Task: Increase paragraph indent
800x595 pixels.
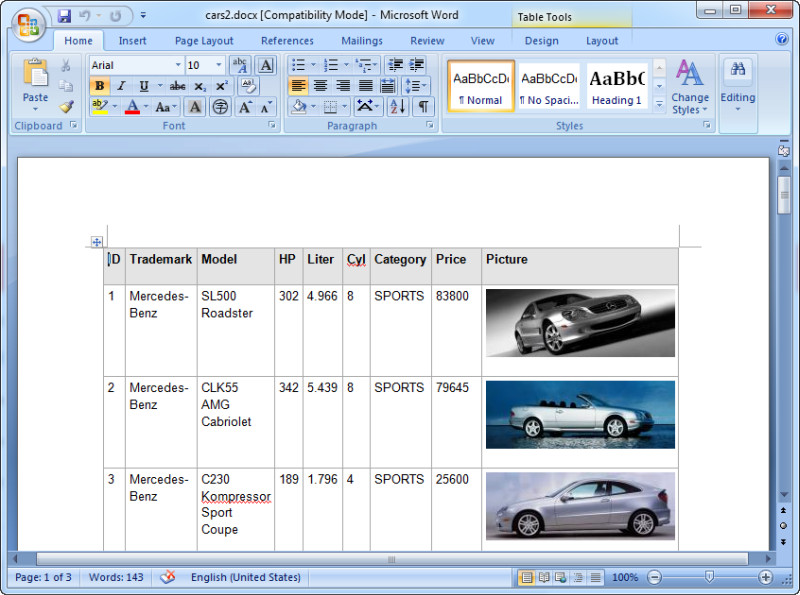Action: click(x=417, y=65)
